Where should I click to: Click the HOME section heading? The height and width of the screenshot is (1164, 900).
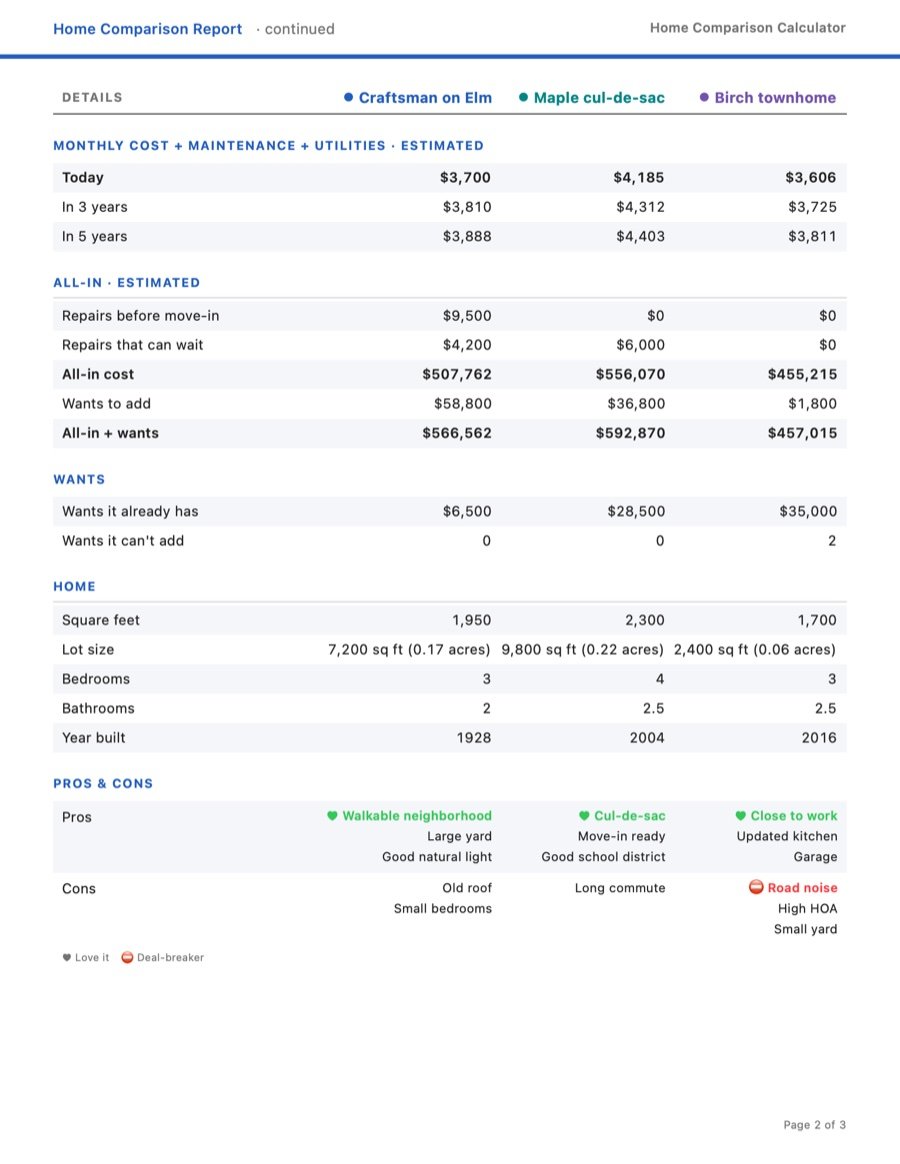74,586
